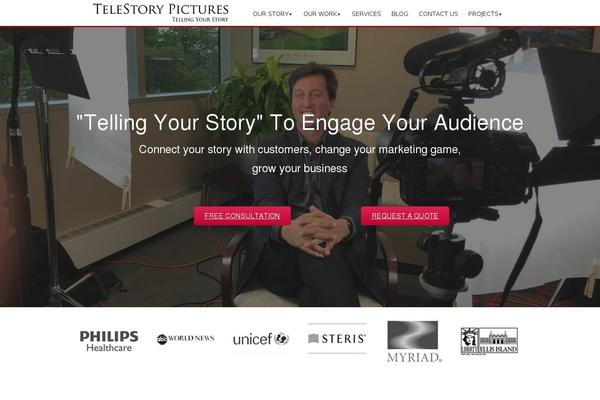Click the Telling Your Story tagline

coord(200,19)
